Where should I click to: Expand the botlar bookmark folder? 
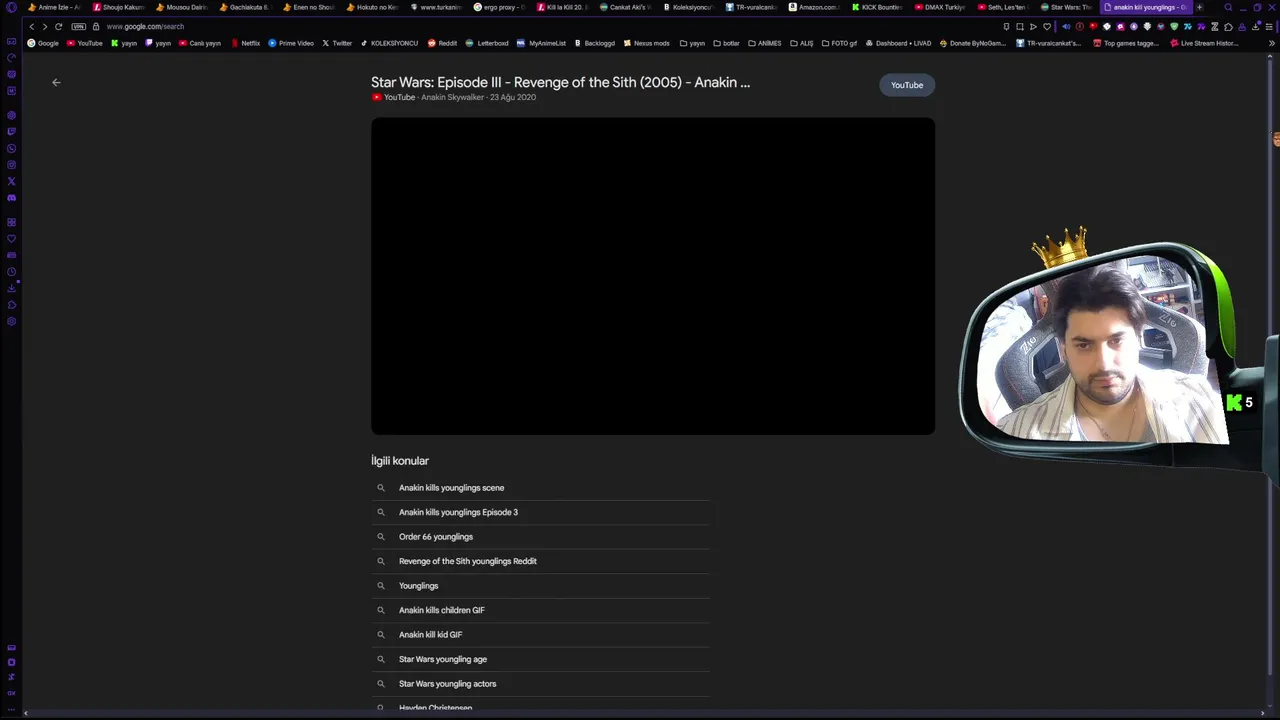pos(726,43)
